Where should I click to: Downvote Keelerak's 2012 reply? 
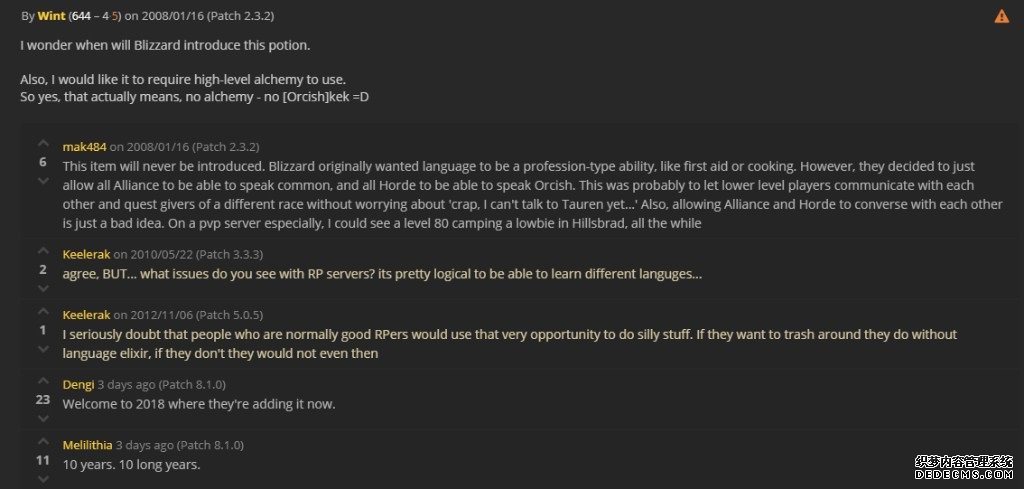click(x=43, y=349)
